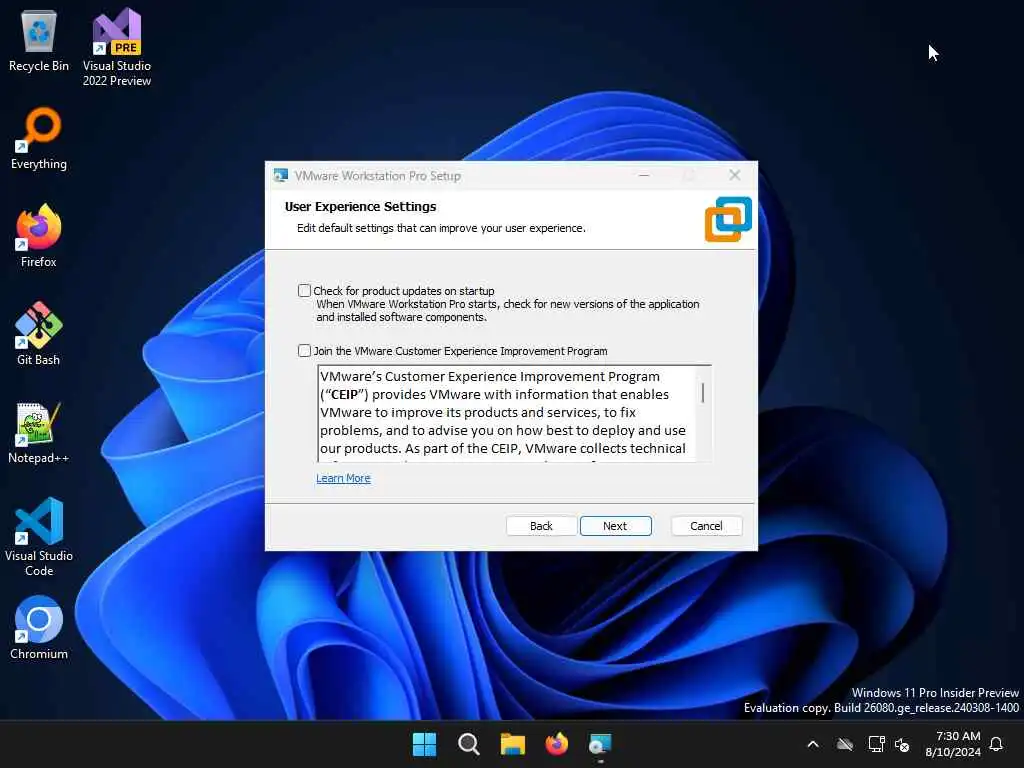Click the 'User Experience Settings' heading
Viewport: 1024px width, 768px height.
[x=360, y=206]
